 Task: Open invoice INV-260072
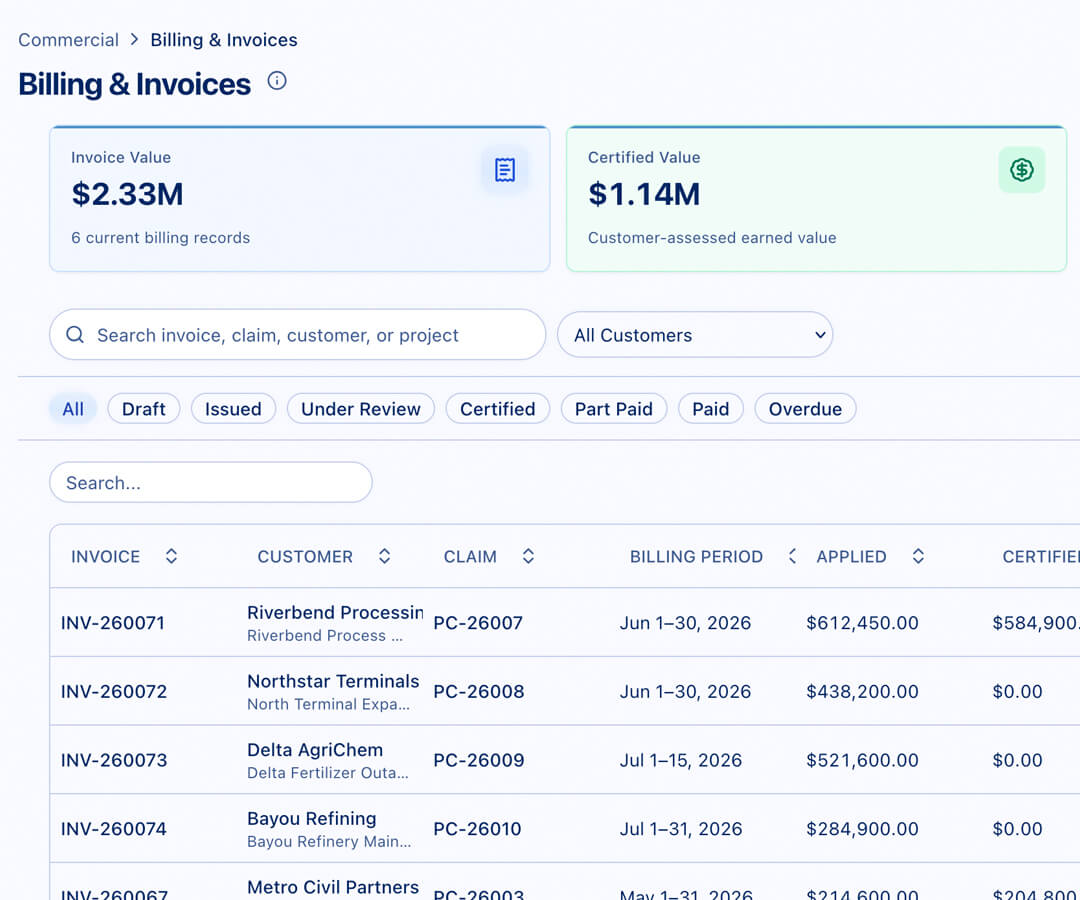(x=114, y=691)
